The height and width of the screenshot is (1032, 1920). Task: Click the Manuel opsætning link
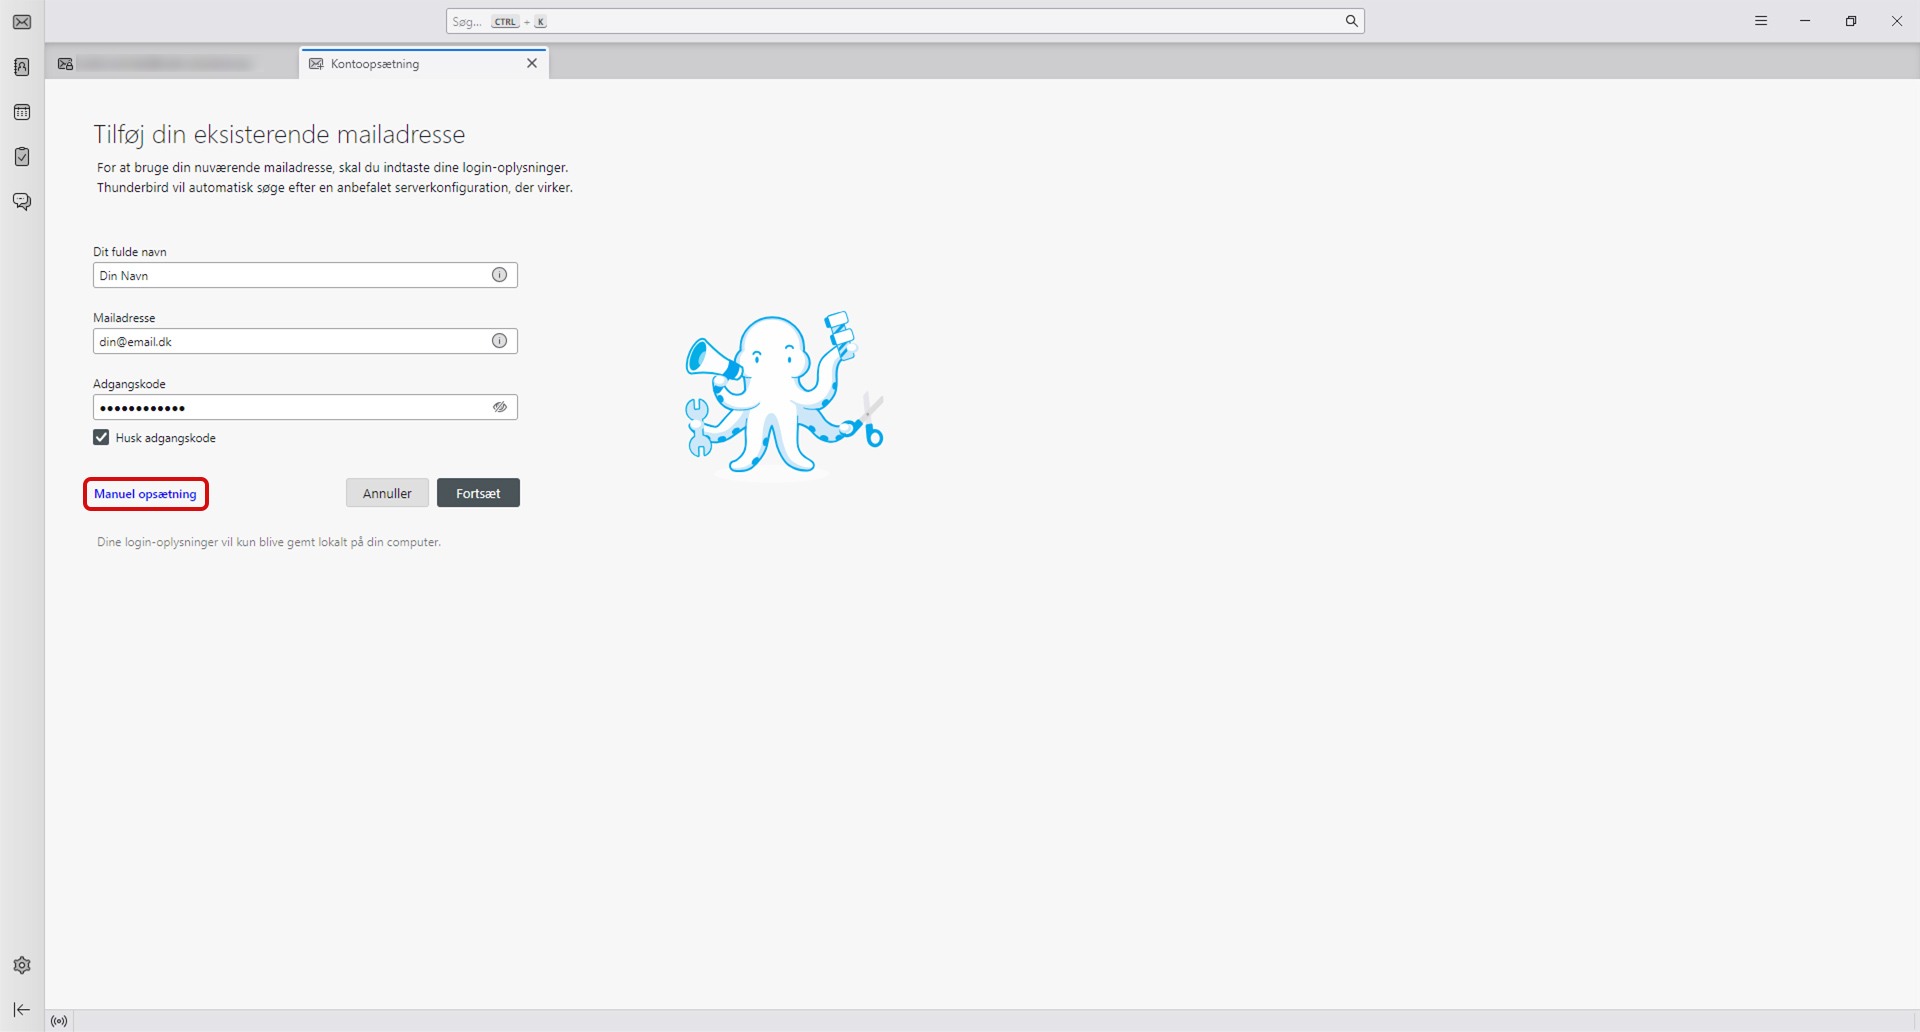[x=145, y=494]
